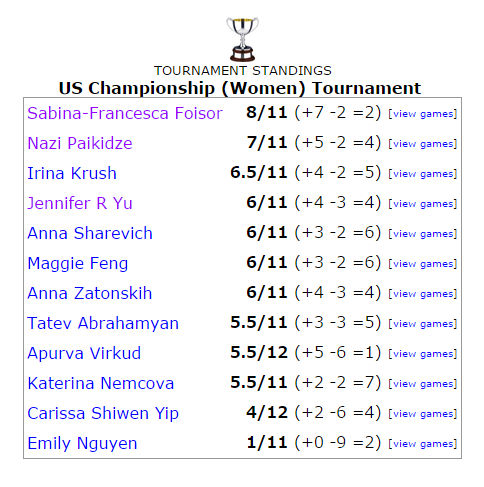This screenshot has height=487, width=484.
Task: Click Apurva Virkud's name link
Action: 84,353
